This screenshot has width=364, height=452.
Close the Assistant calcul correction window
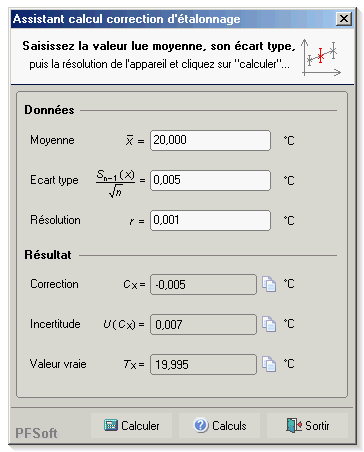344,19
